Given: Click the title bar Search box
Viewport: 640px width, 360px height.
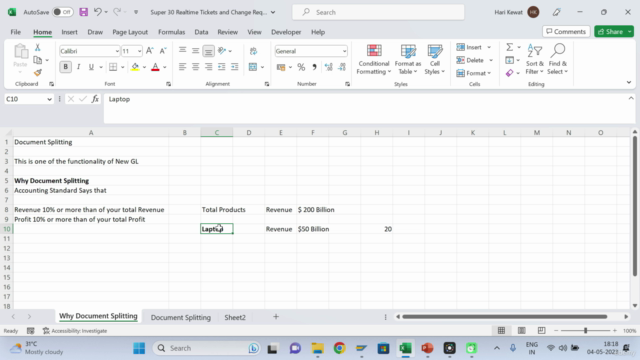Looking at the screenshot, I should click(378, 12).
